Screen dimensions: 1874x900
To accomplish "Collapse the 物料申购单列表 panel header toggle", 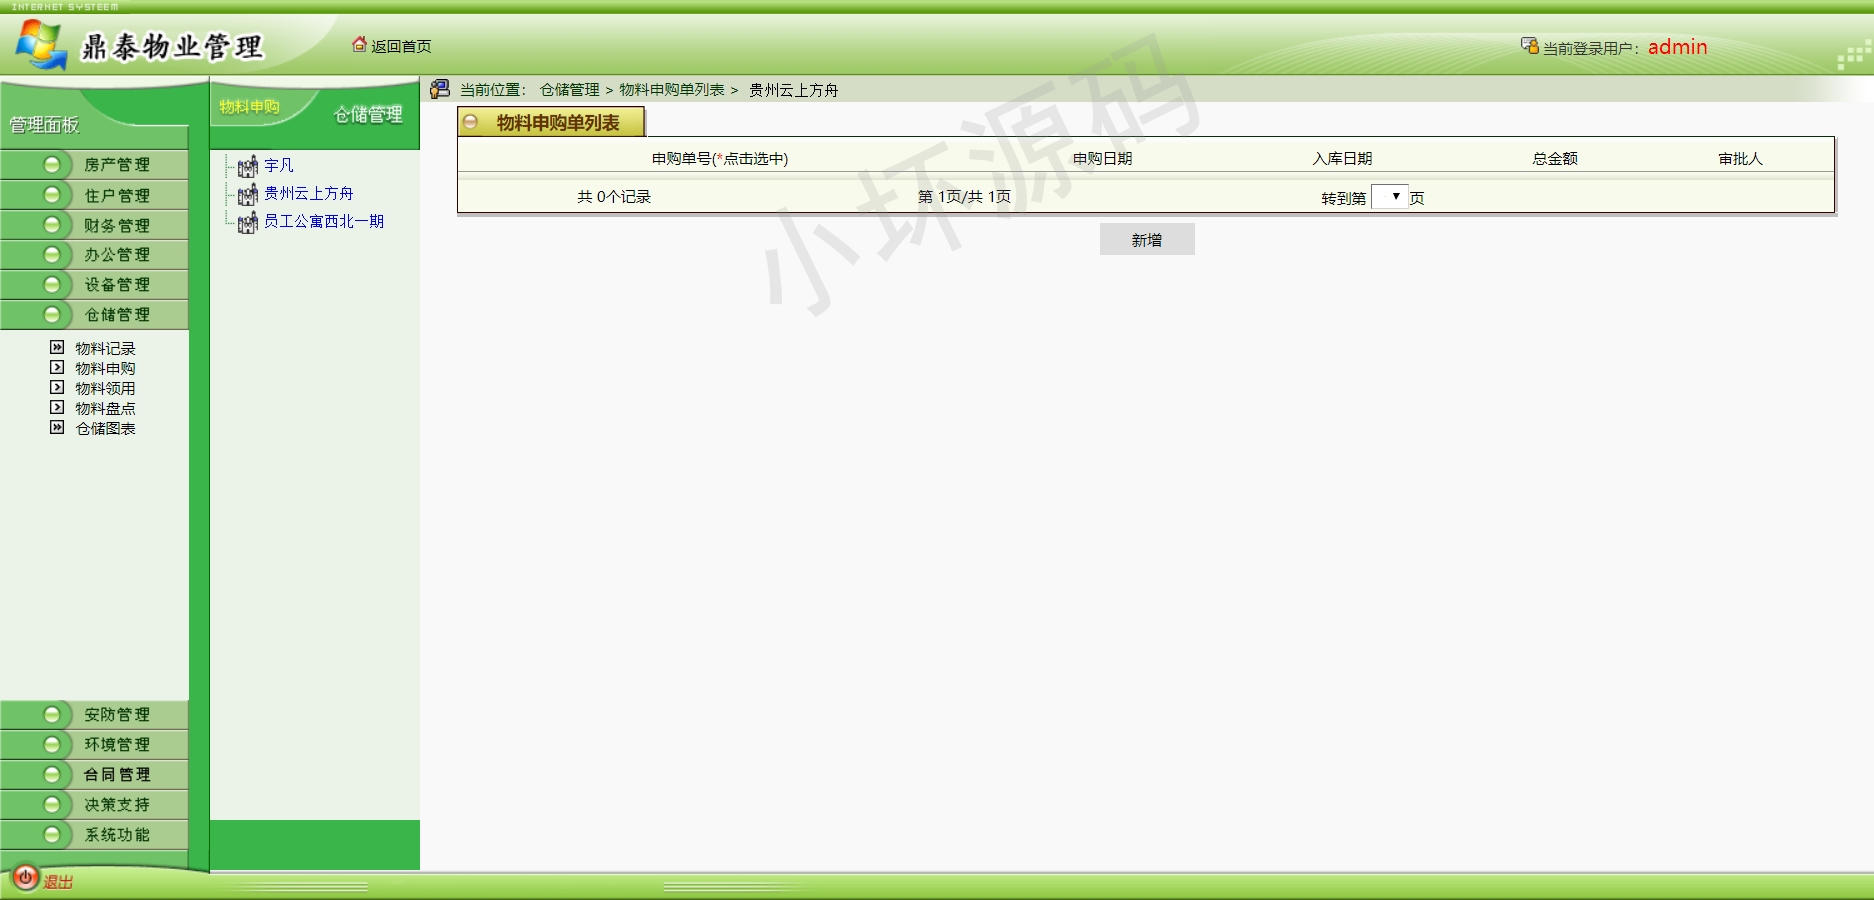I will click(x=471, y=122).
